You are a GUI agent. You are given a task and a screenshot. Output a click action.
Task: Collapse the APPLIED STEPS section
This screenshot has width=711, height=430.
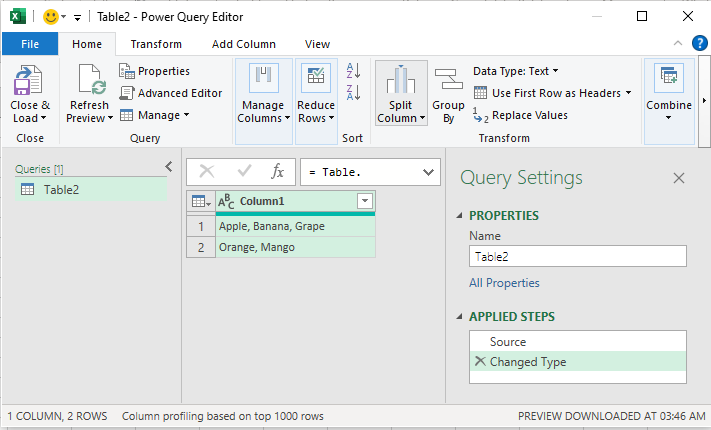(x=459, y=317)
